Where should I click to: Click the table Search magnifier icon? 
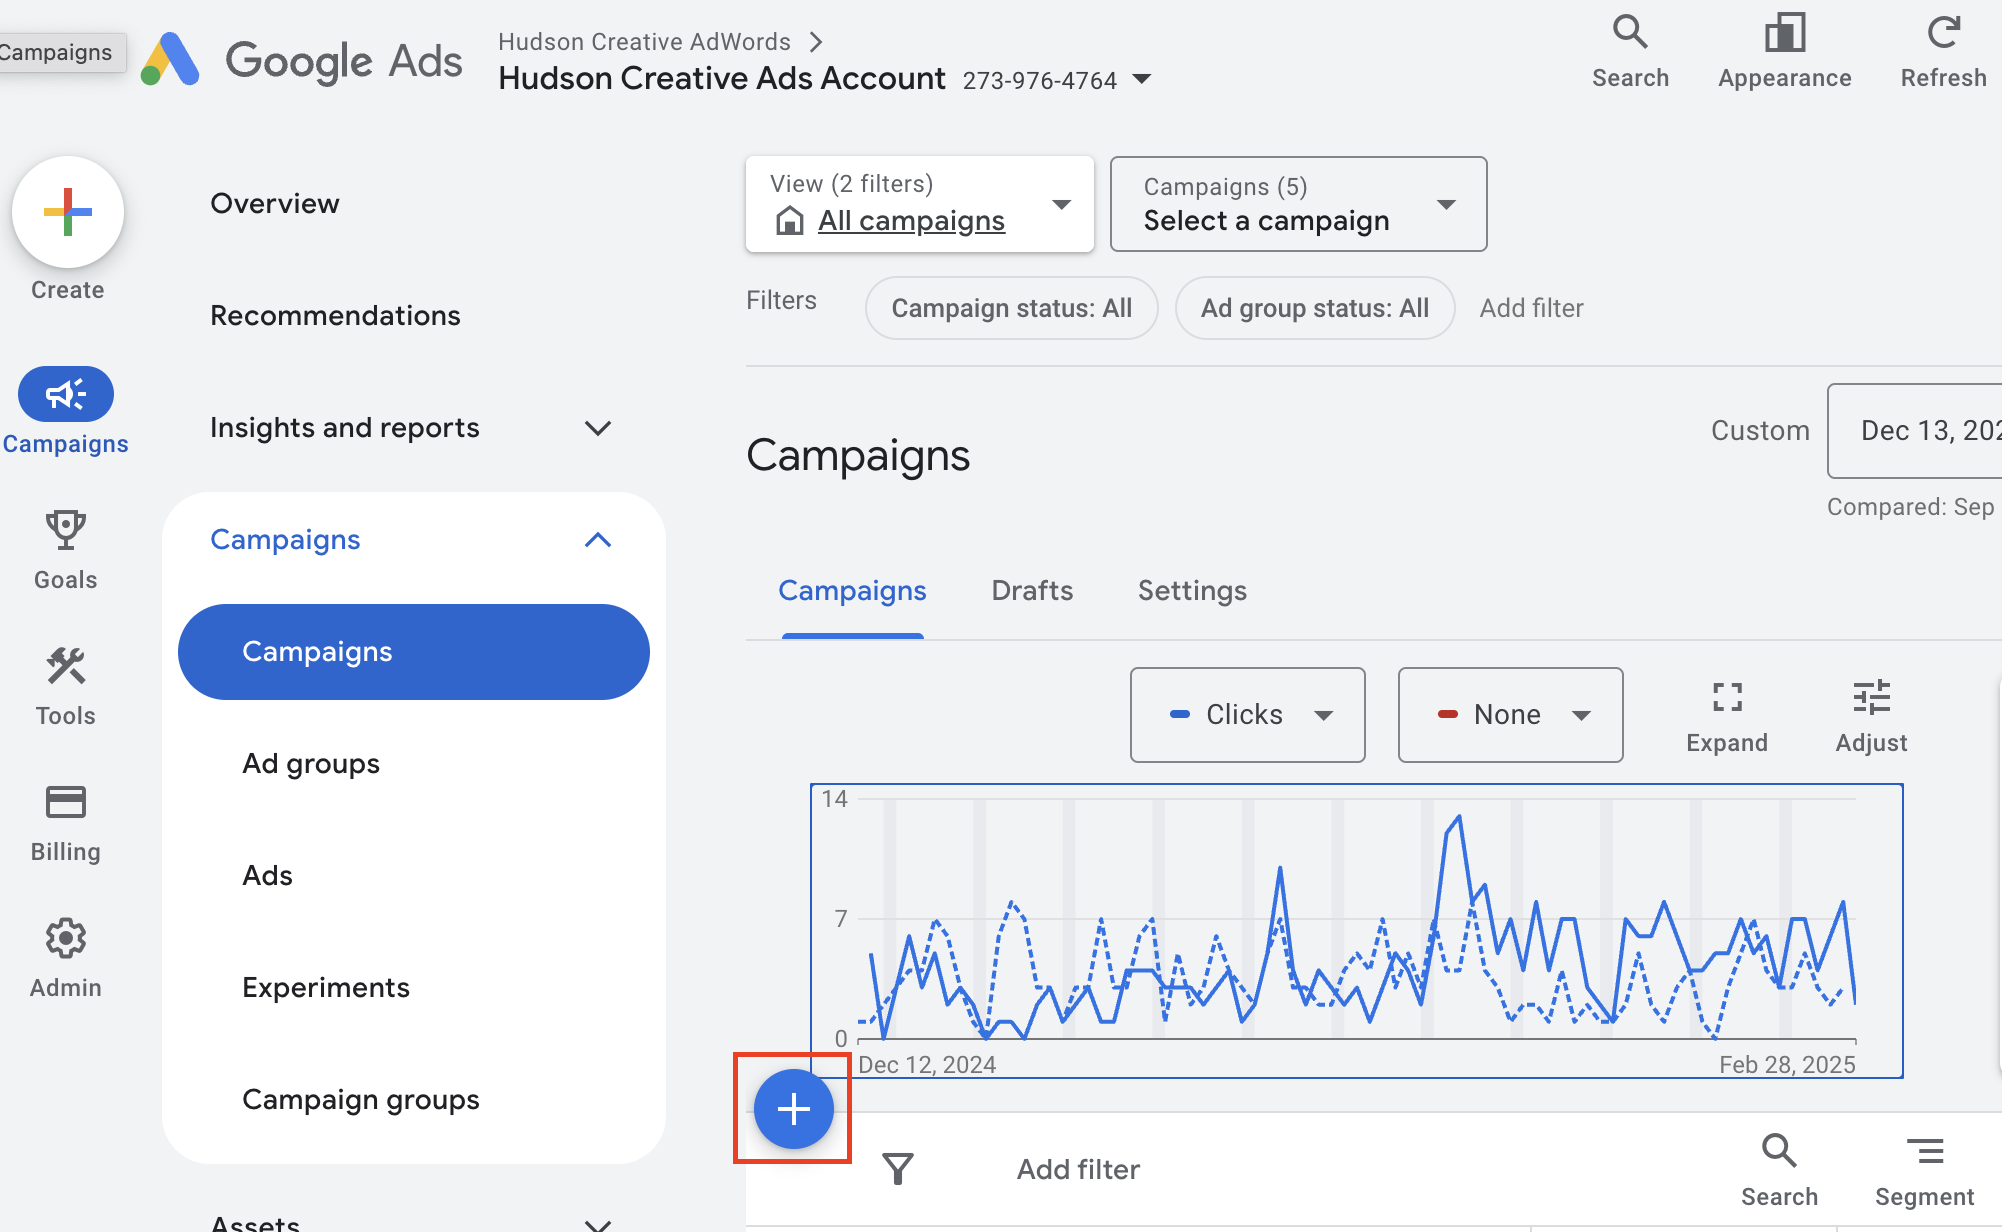[1779, 1151]
